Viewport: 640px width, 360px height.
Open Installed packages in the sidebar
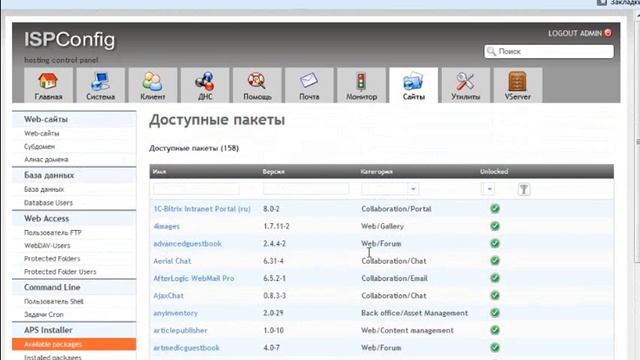click(x=53, y=357)
